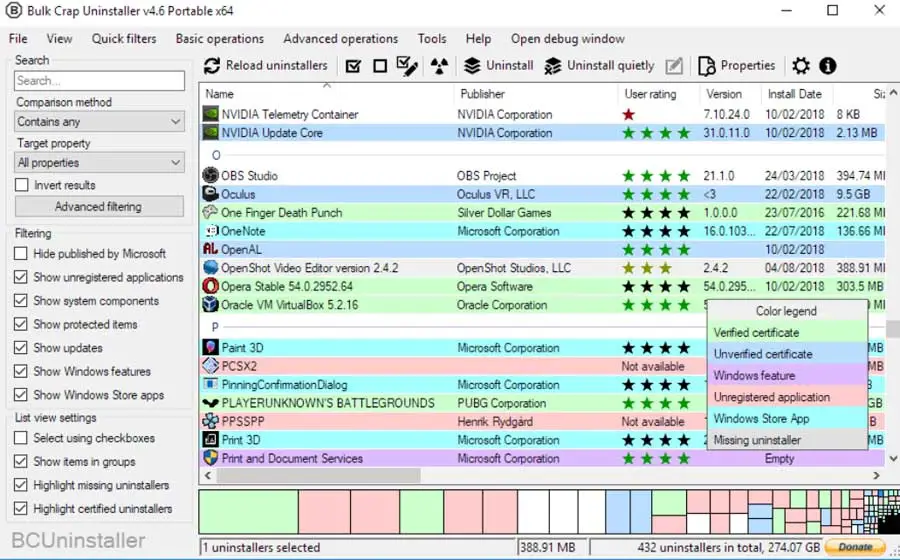
Task: Click the Windows feature purple legend entry
Action: (786, 375)
